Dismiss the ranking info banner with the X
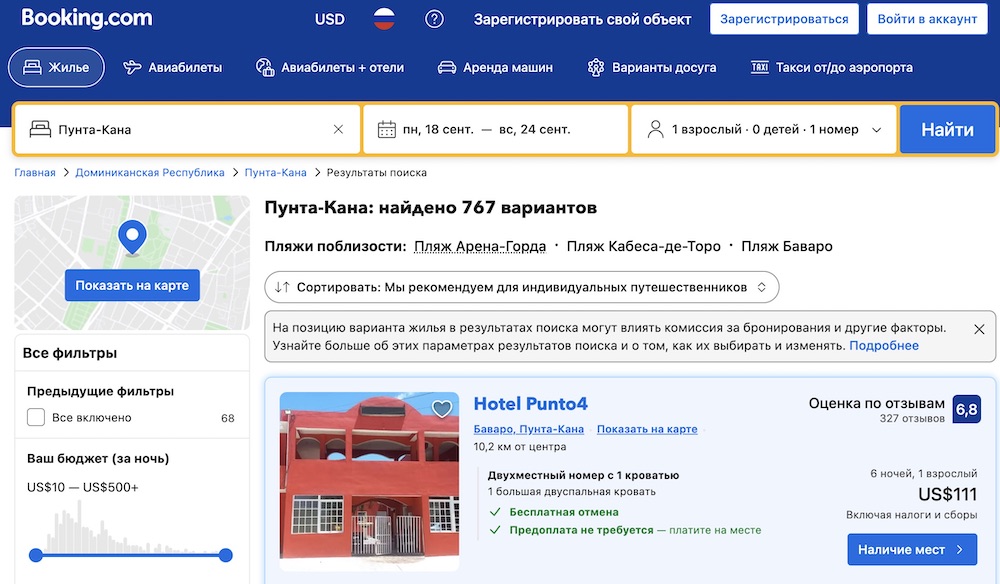 (977, 328)
